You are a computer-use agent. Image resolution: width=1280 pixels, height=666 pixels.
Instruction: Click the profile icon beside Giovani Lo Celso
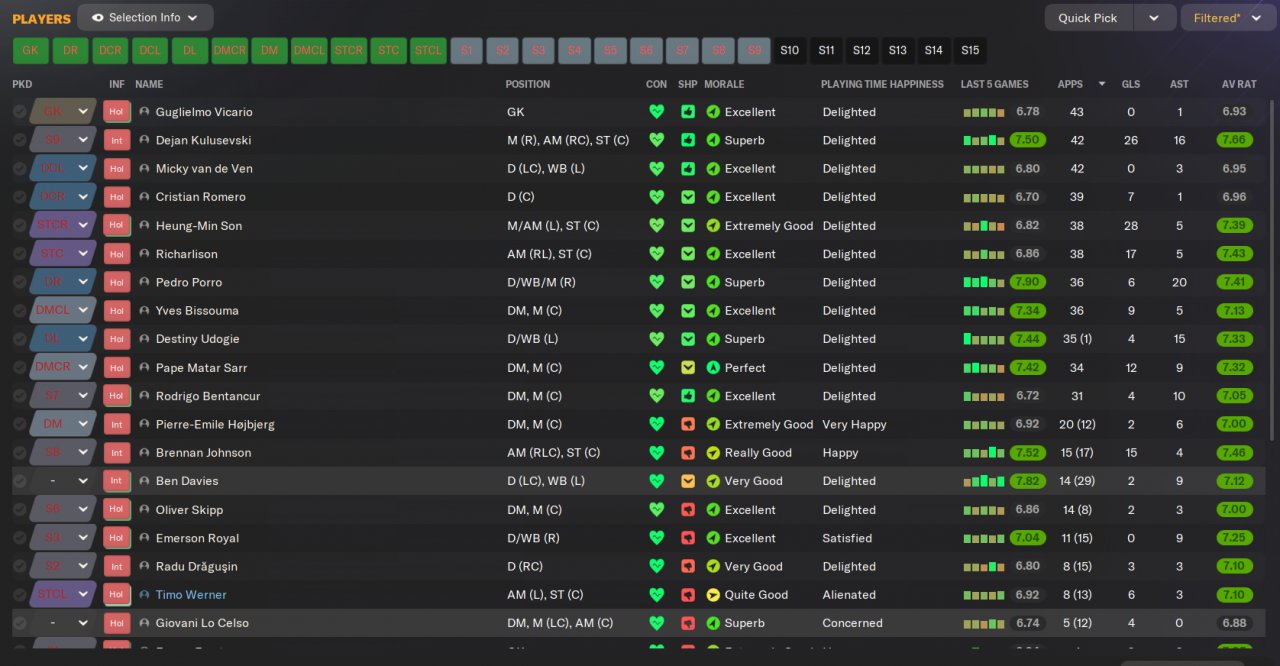coord(144,623)
